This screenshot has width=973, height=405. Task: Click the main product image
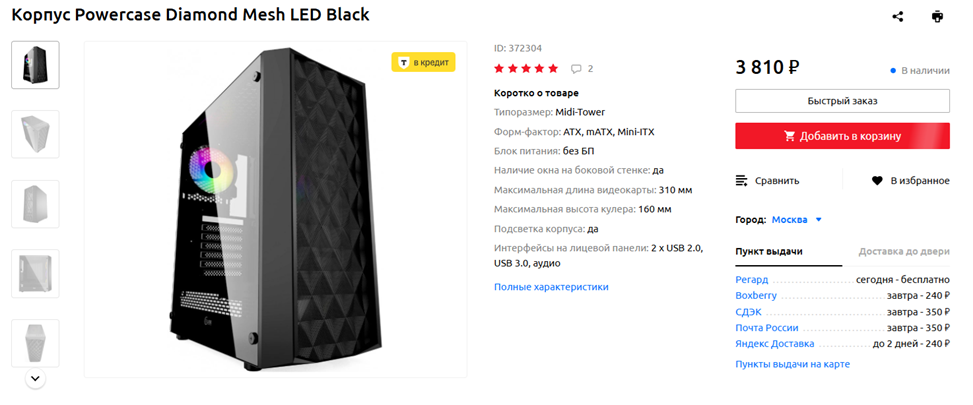point(275,210)
